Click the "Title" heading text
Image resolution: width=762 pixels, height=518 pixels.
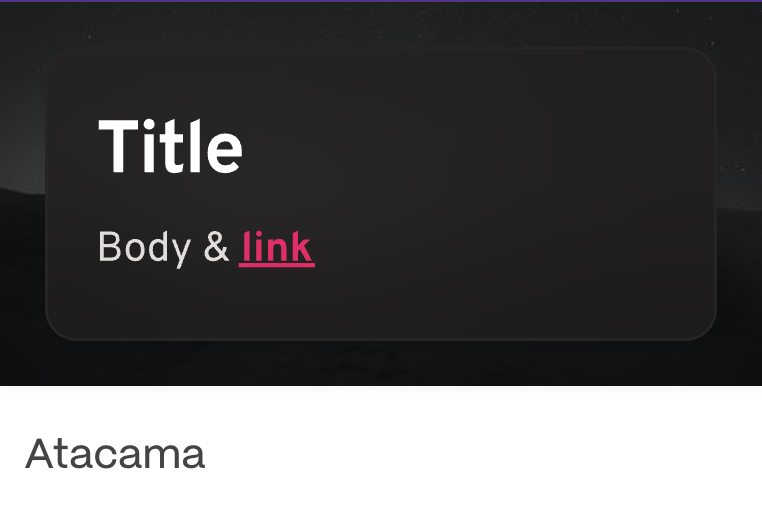click(x=170, y=147)
